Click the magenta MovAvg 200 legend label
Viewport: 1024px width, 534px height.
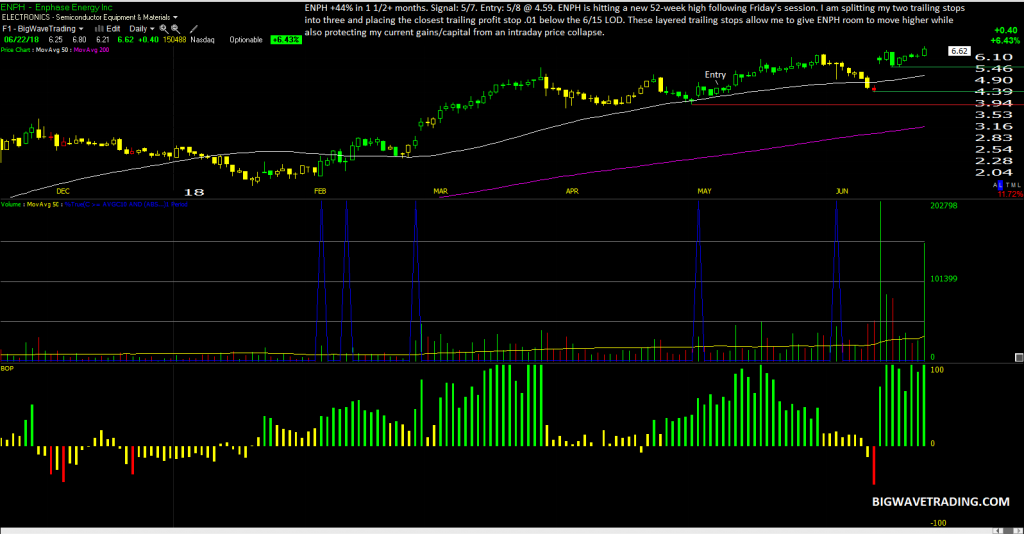tap(91, 50)
